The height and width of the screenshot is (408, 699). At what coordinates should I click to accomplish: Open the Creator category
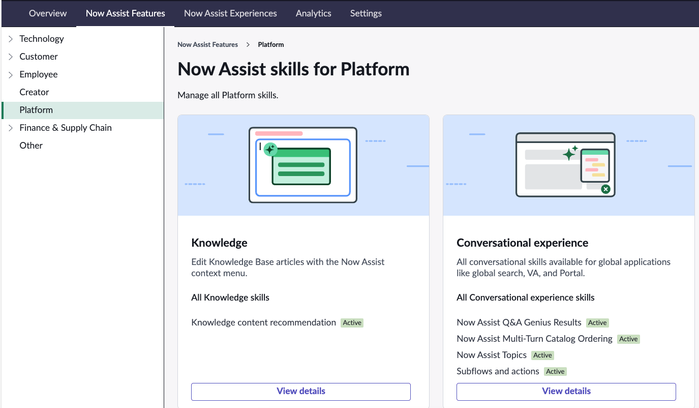click(x=34, y=92)
